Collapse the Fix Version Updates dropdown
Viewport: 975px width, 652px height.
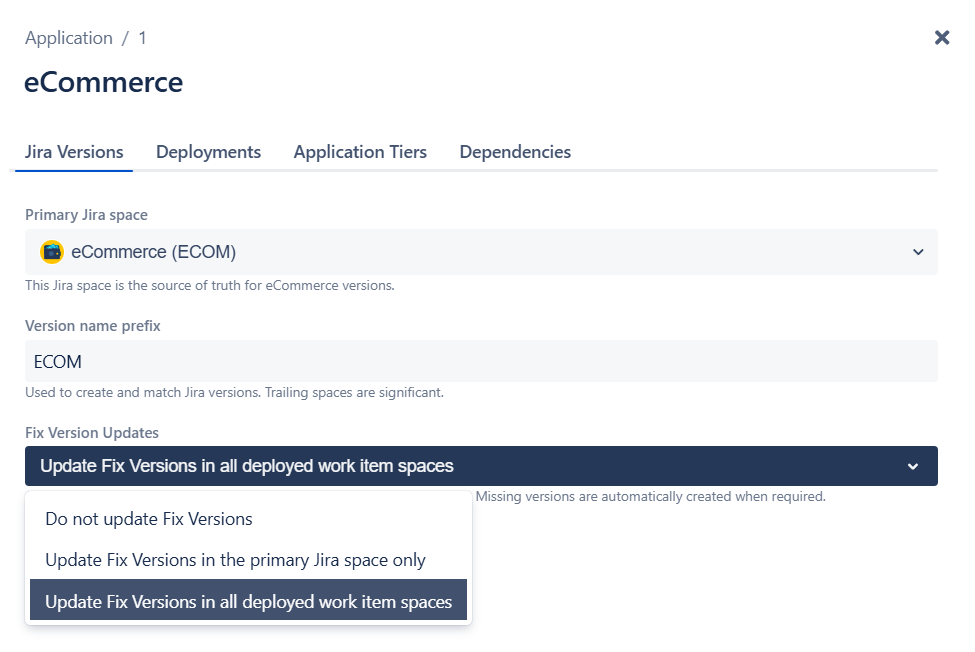click(x=481, y=466)
